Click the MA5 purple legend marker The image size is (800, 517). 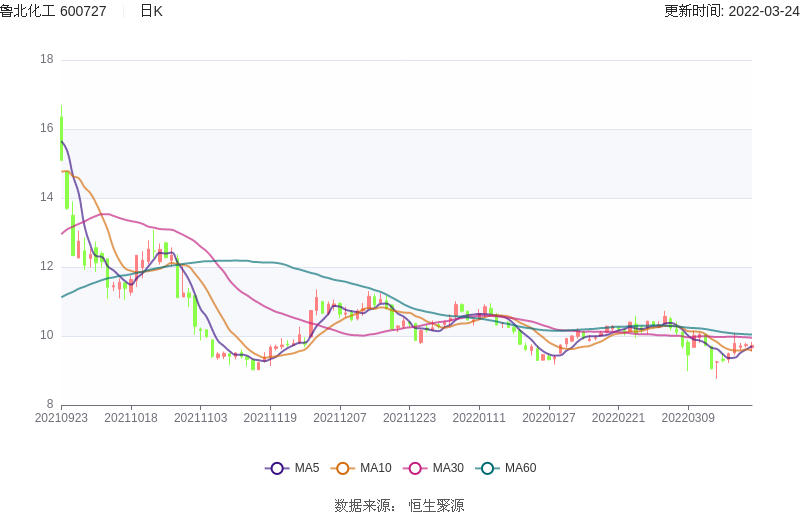click(x=277, y=468)
